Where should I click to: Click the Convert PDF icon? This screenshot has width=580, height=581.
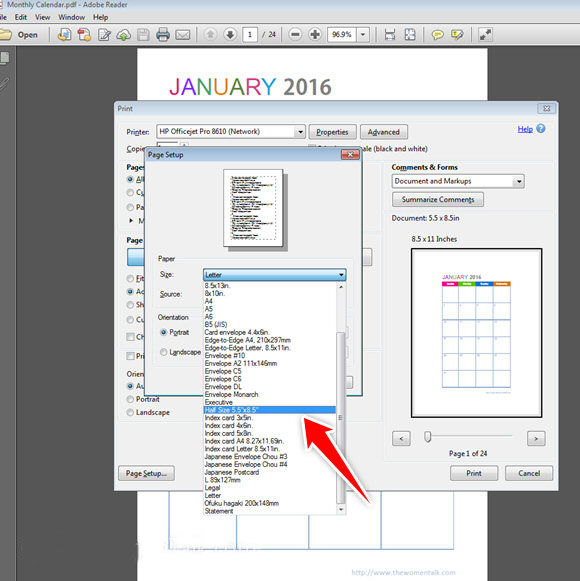[x=84, y=35]
